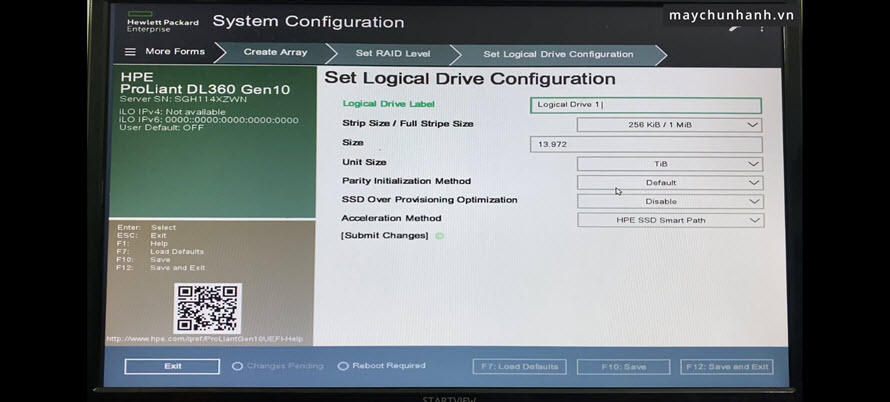Edit the Logical Drive Label field
Image resolution: width=890 pixels, height=402 pixels.
(645, 105)
